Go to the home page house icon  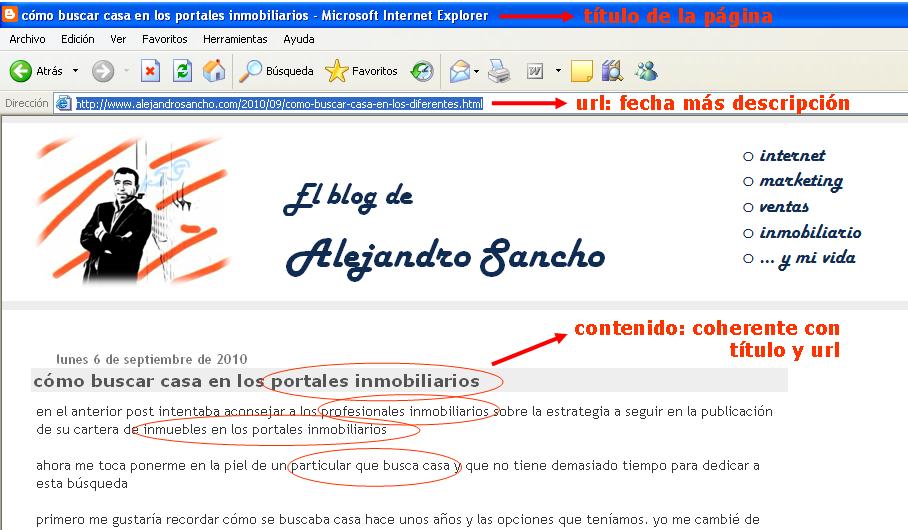tap(214, 71)
